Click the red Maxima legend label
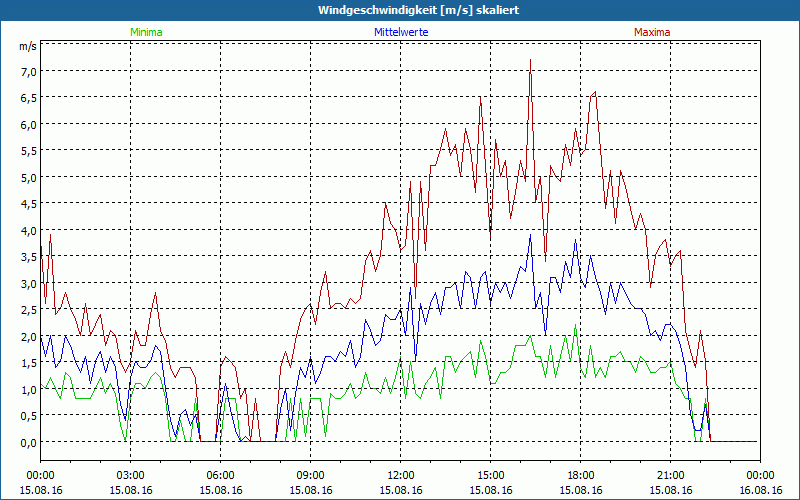This screenshot has width=800, height=500. (652, 32)
